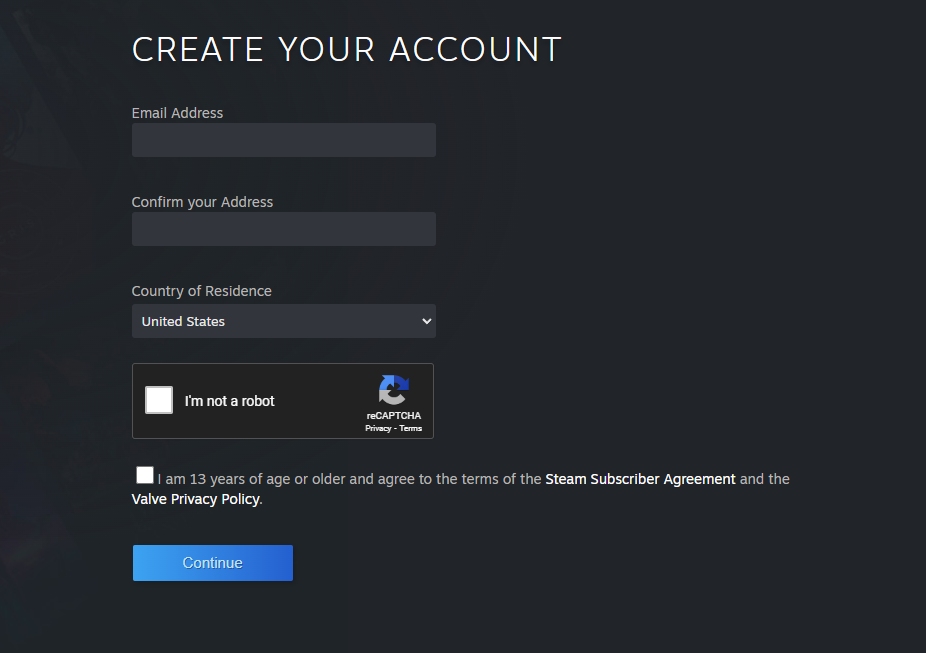Image resolution: width=926 pixels, height=653 pixels.
Task: Open the Steam Subscriber Agreement
Action: click(x=640, y=479)
